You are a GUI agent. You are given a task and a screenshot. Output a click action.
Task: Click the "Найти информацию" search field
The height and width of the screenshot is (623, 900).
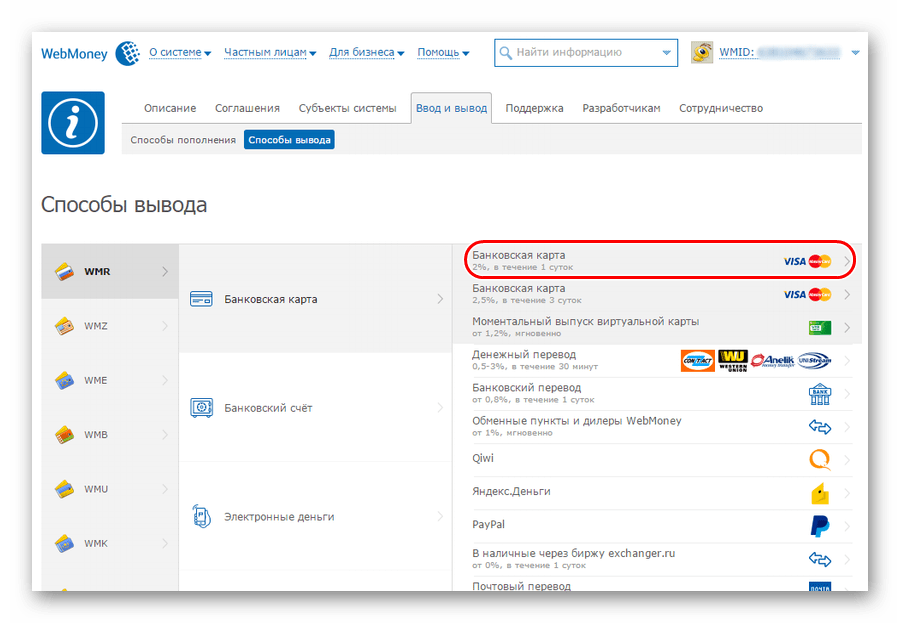tap(580, 53)
